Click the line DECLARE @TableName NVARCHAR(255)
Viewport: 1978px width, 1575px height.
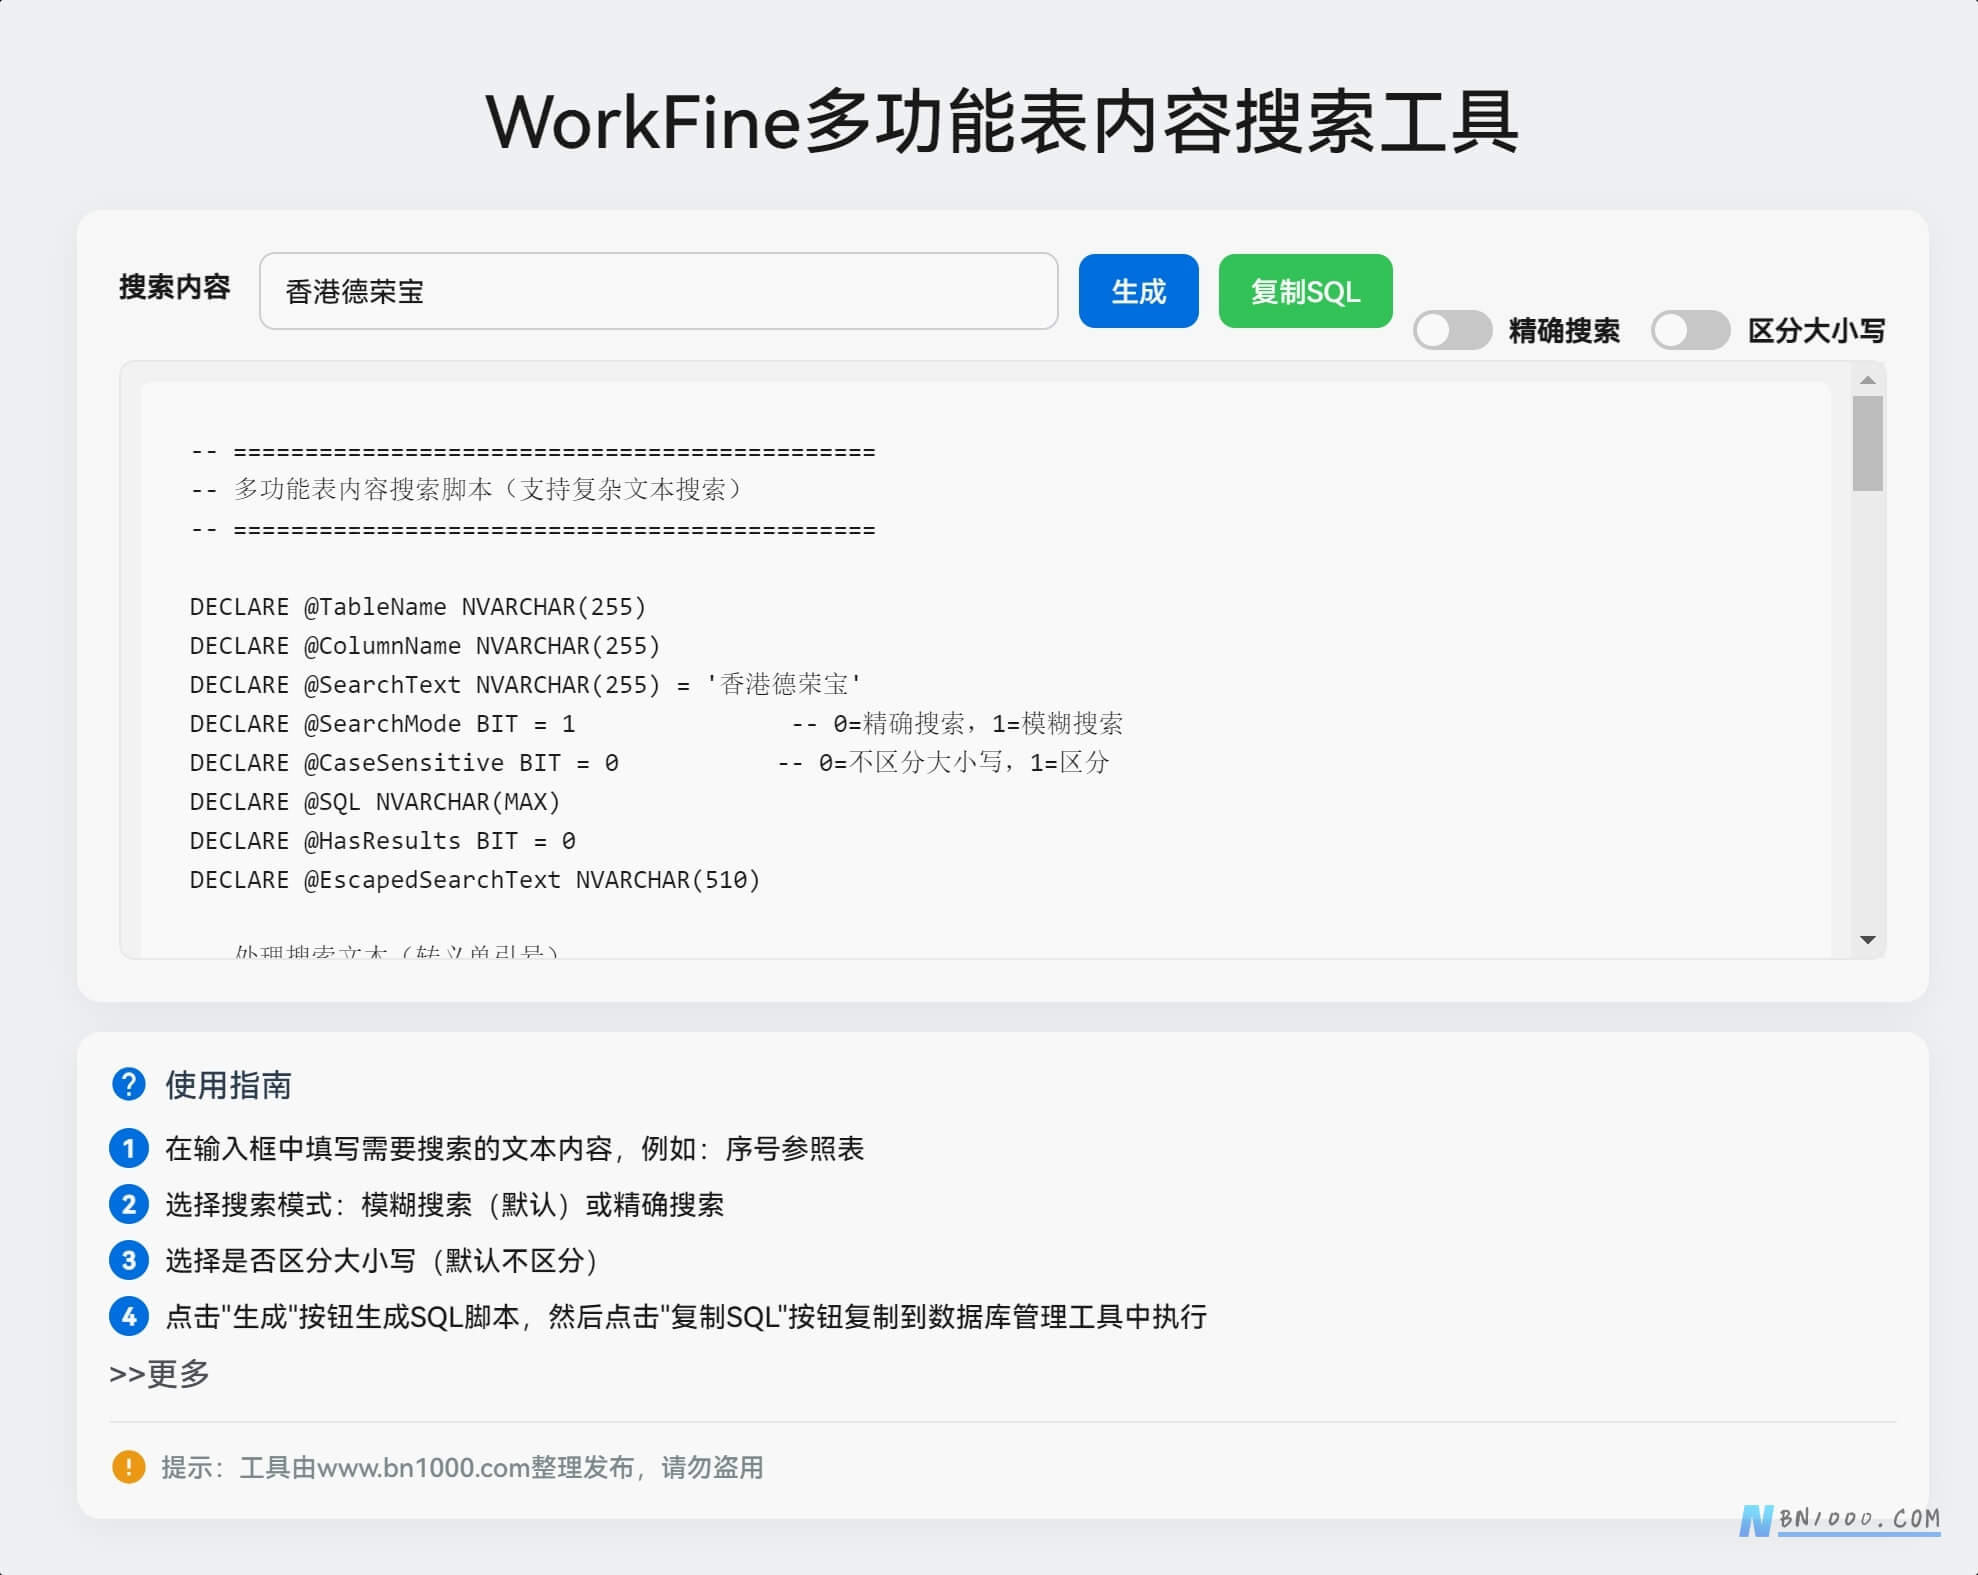coord(418,607)
